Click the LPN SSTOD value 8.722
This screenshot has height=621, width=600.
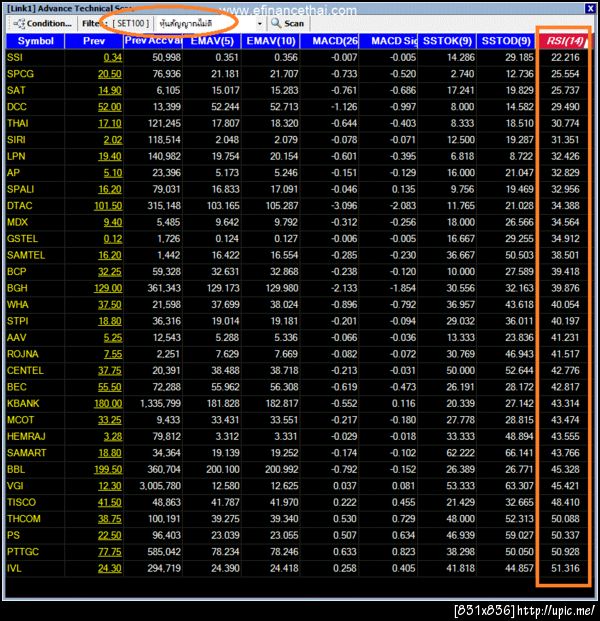[x=521, y=156]
